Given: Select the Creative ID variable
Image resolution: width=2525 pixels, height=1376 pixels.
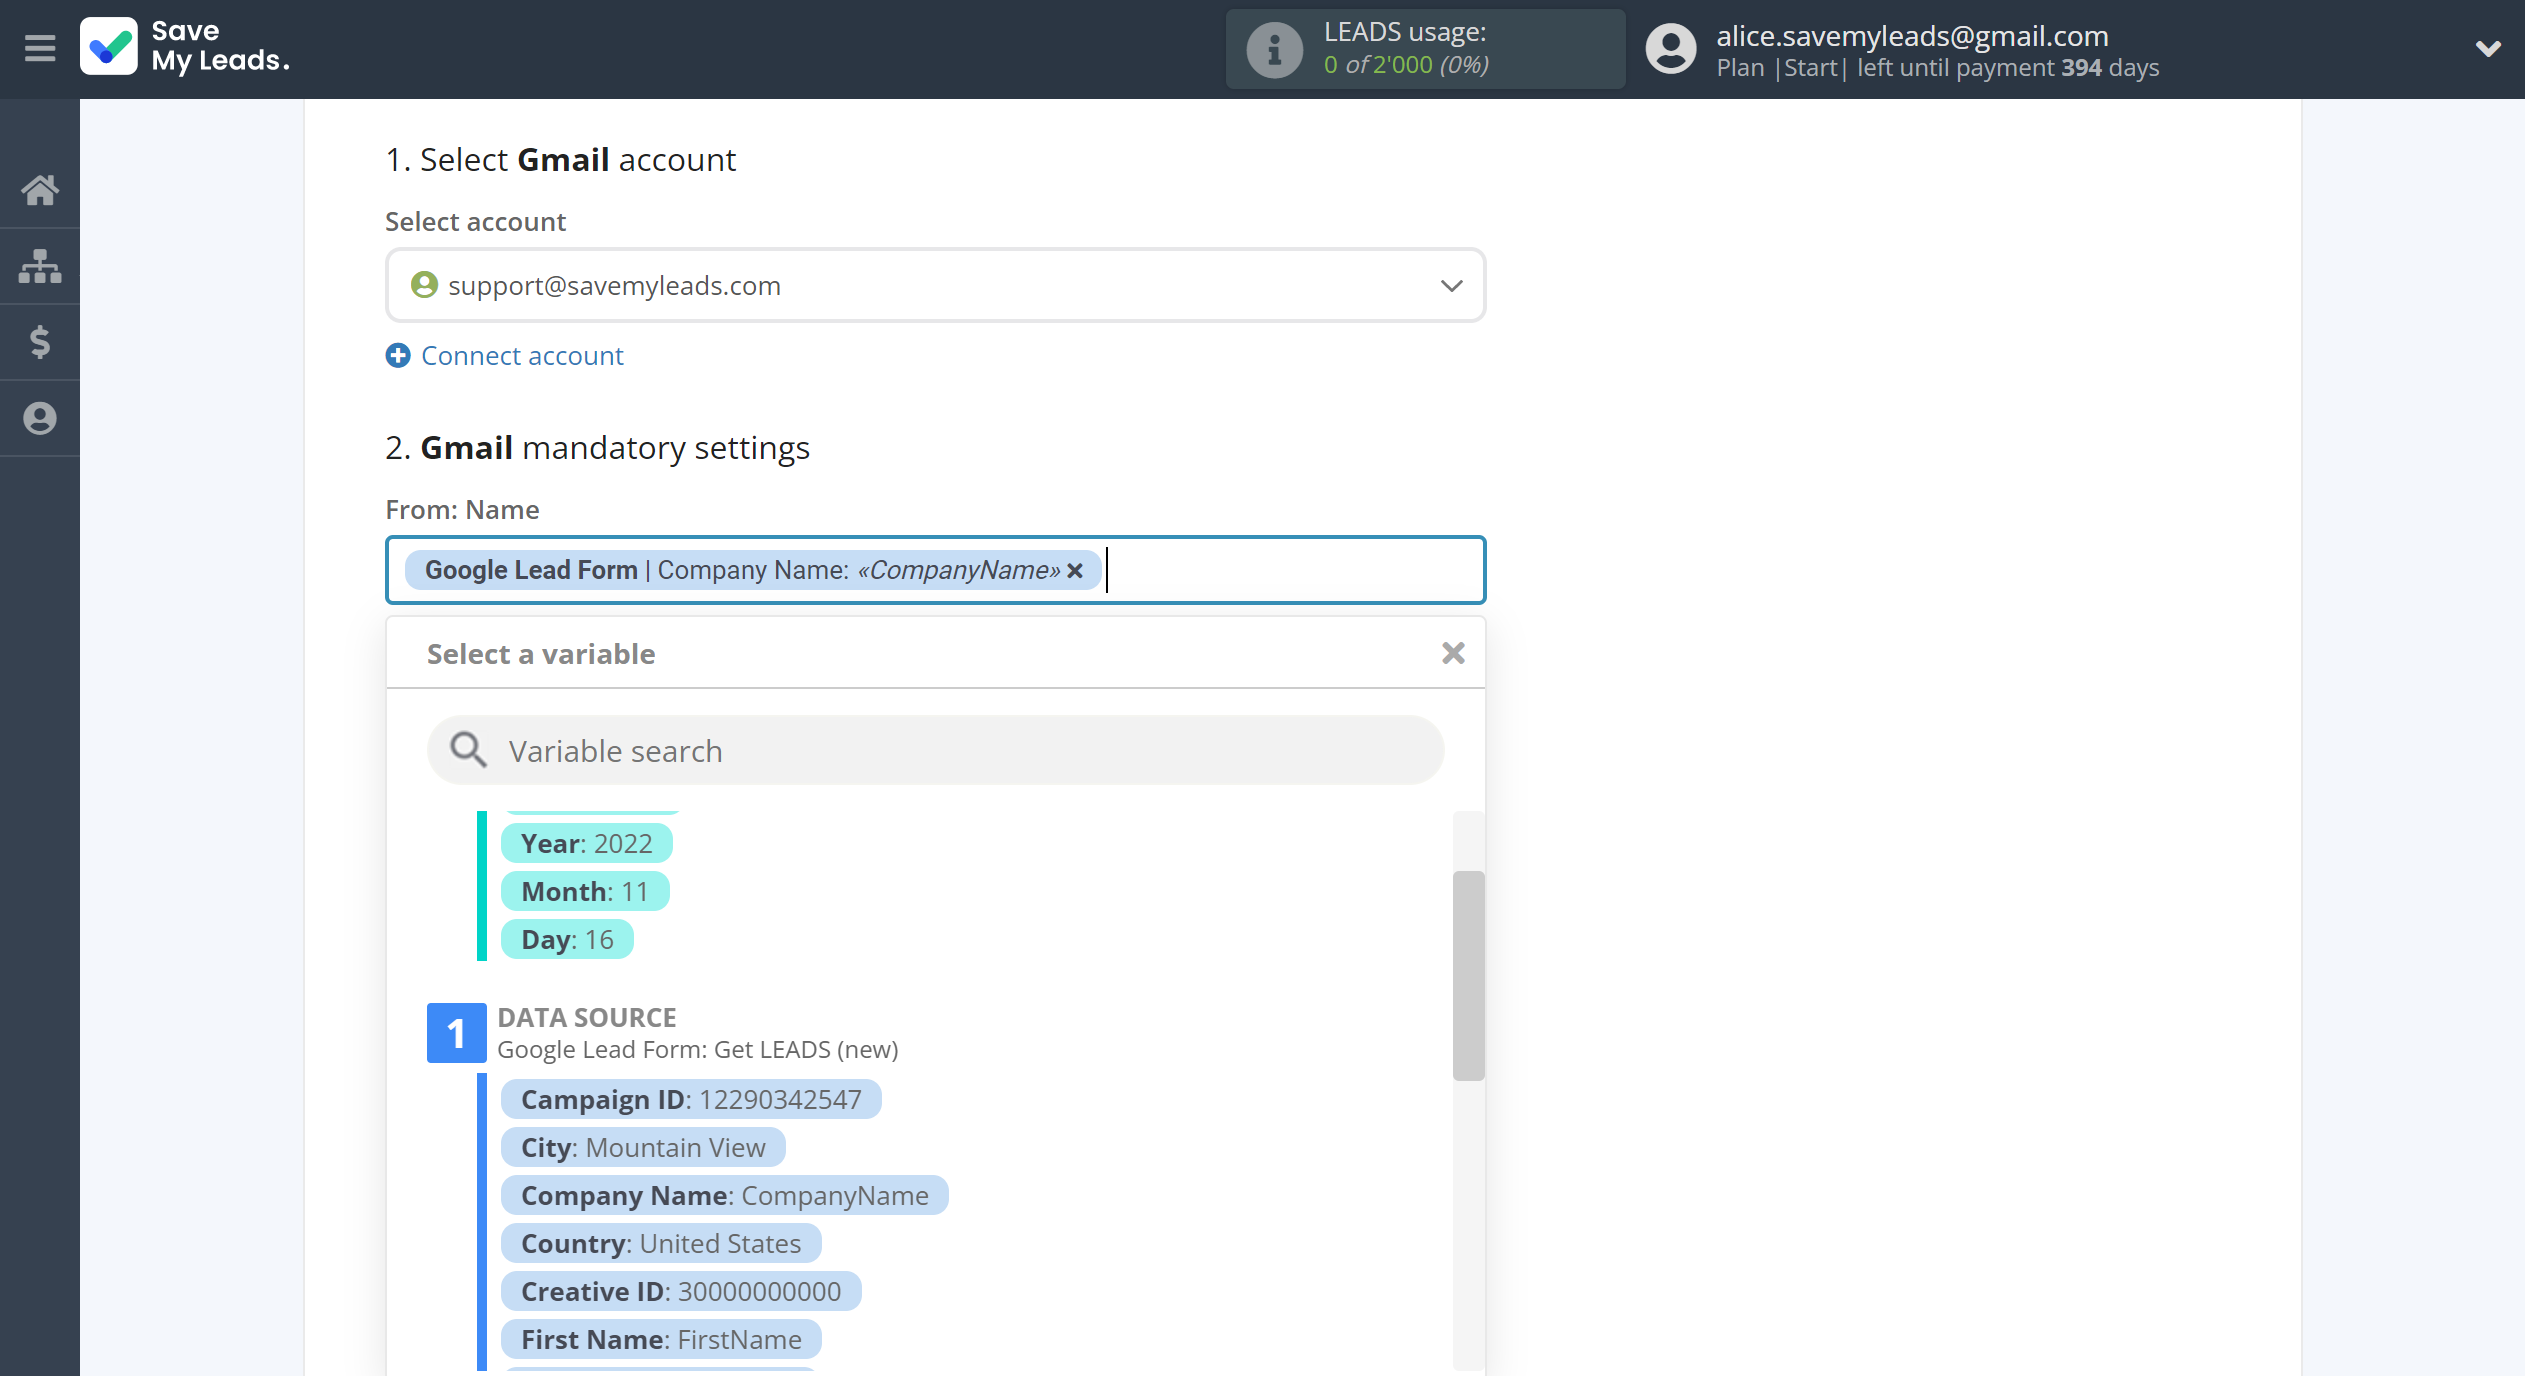Looking at the screenshot, I should (x=681, y=1291).
